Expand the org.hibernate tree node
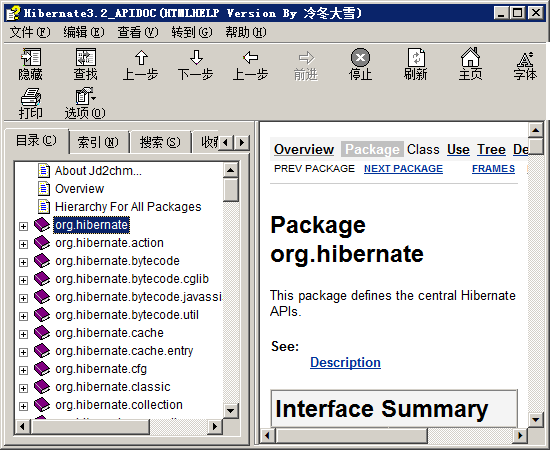This screenshot has width=550, height=450. point(23,226)
